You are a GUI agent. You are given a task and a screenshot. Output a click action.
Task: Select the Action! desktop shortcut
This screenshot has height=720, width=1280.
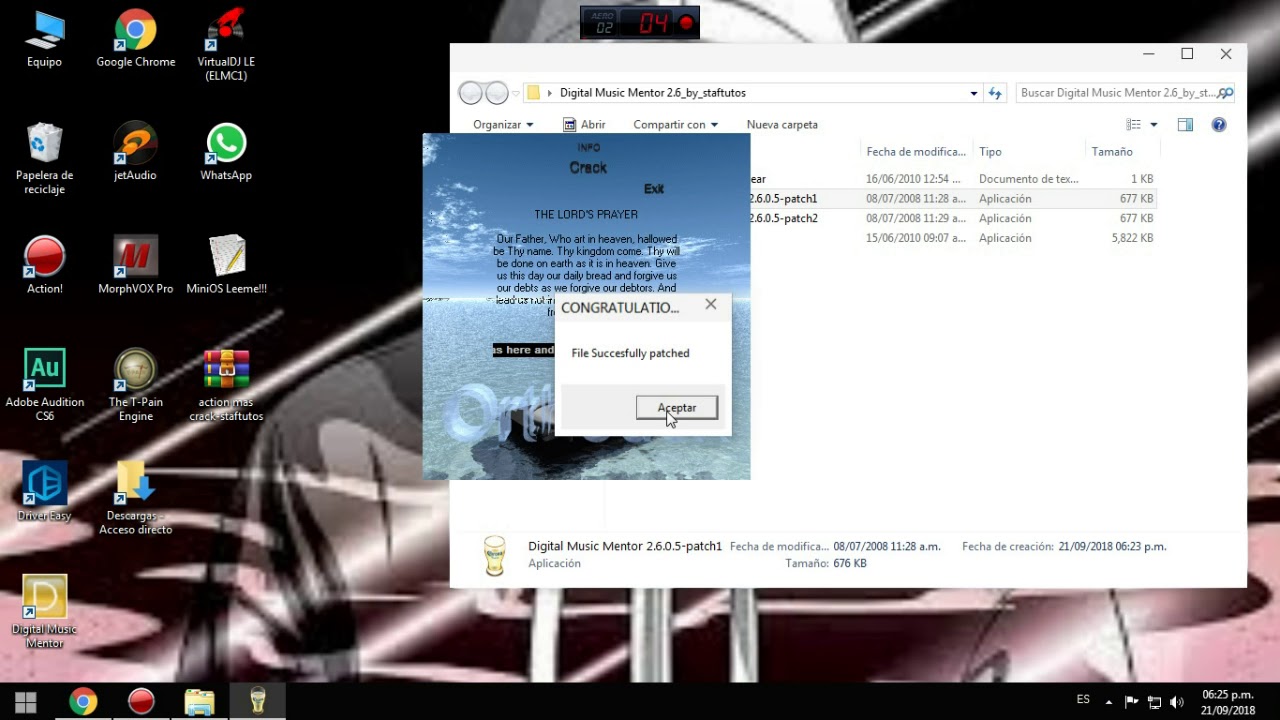[44, 266]
